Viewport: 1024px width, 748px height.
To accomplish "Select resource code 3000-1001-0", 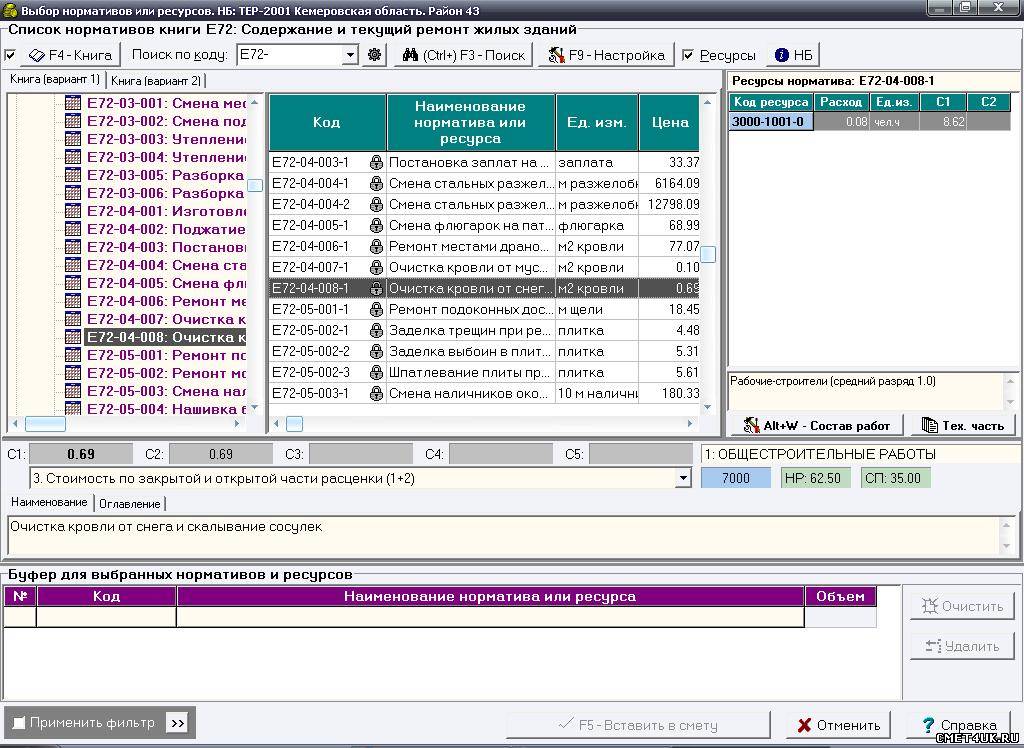I will 771,122.
